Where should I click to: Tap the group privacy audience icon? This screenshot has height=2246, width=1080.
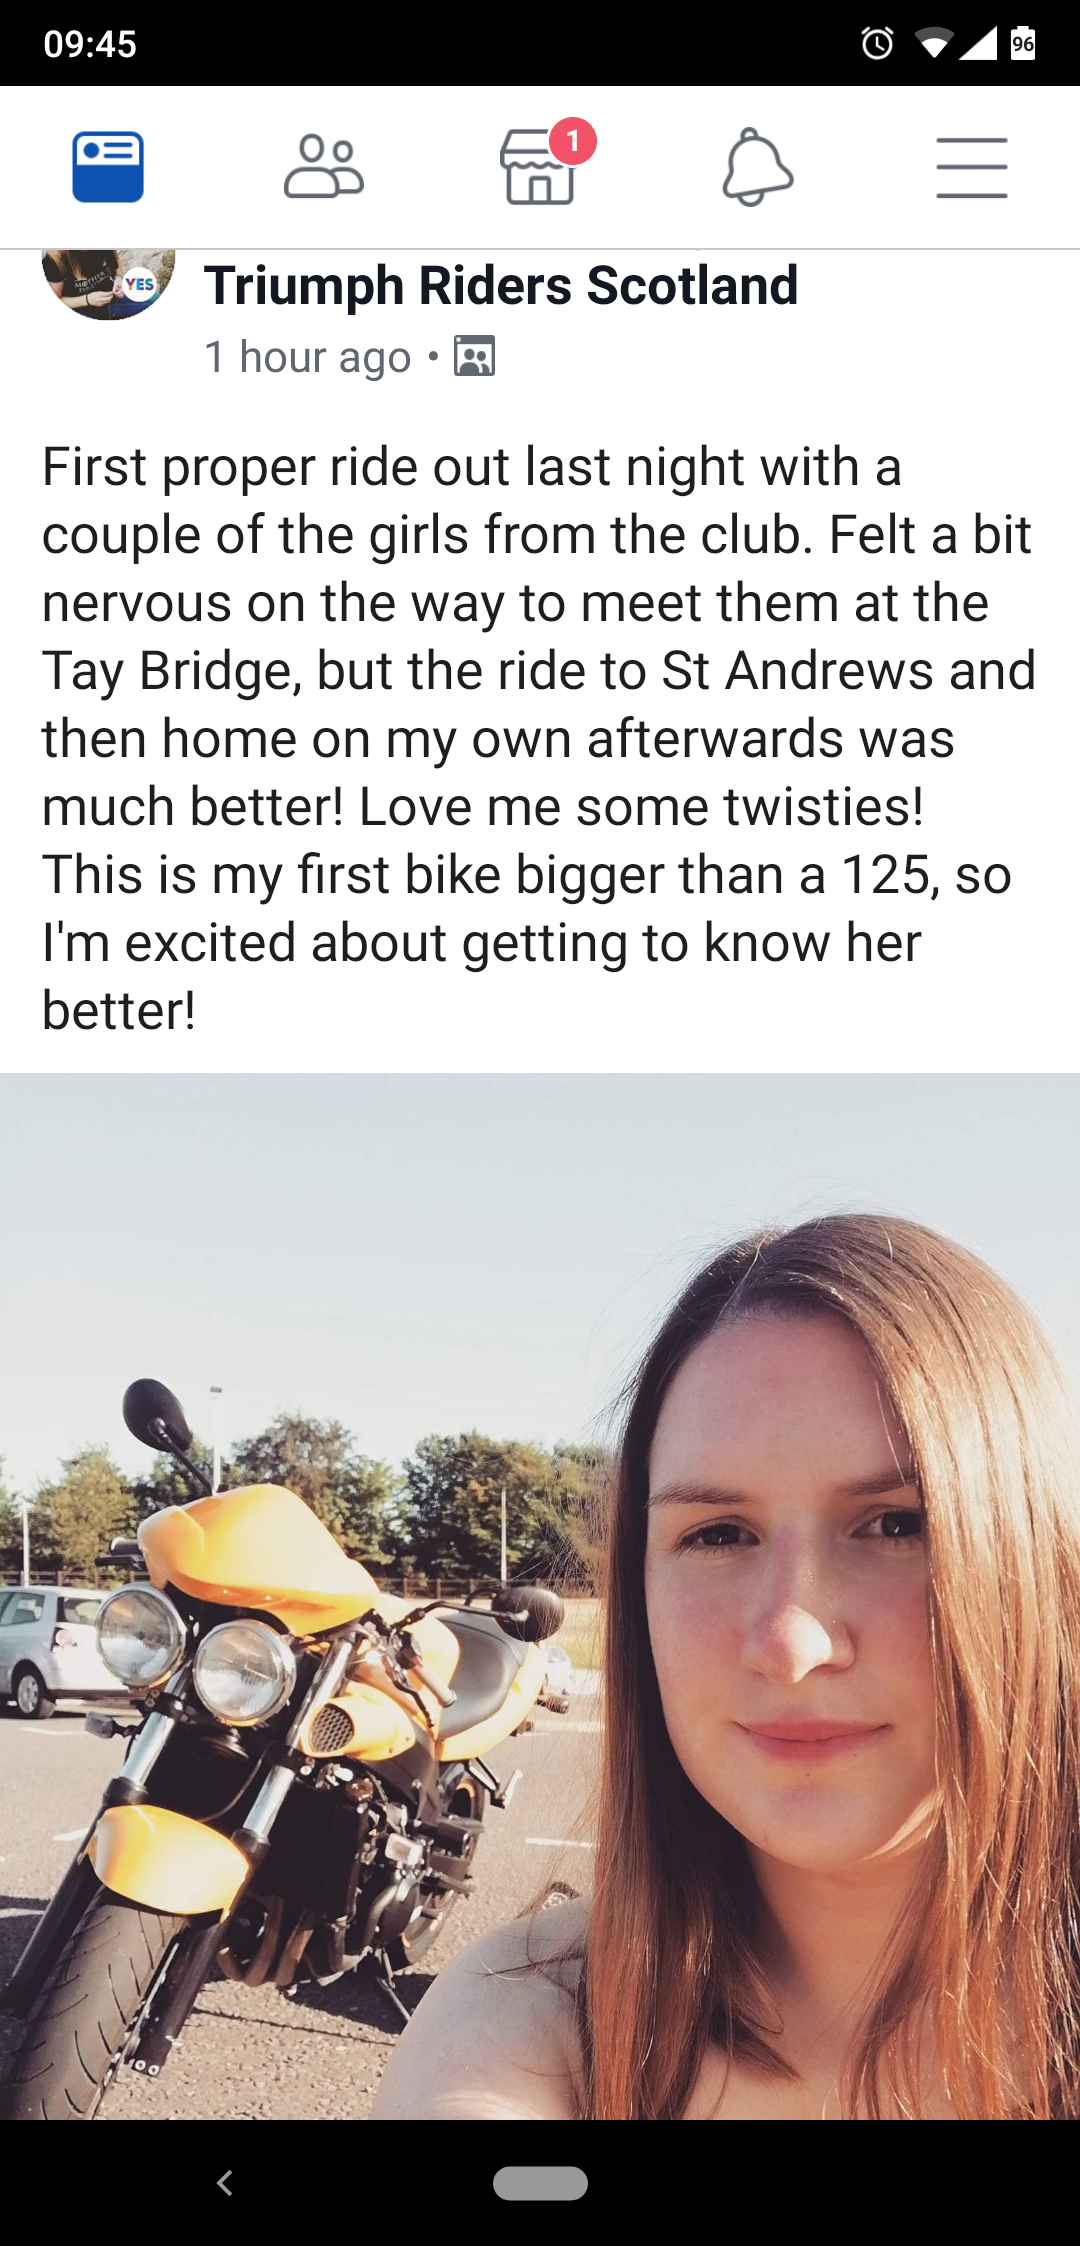click(474, 356)
